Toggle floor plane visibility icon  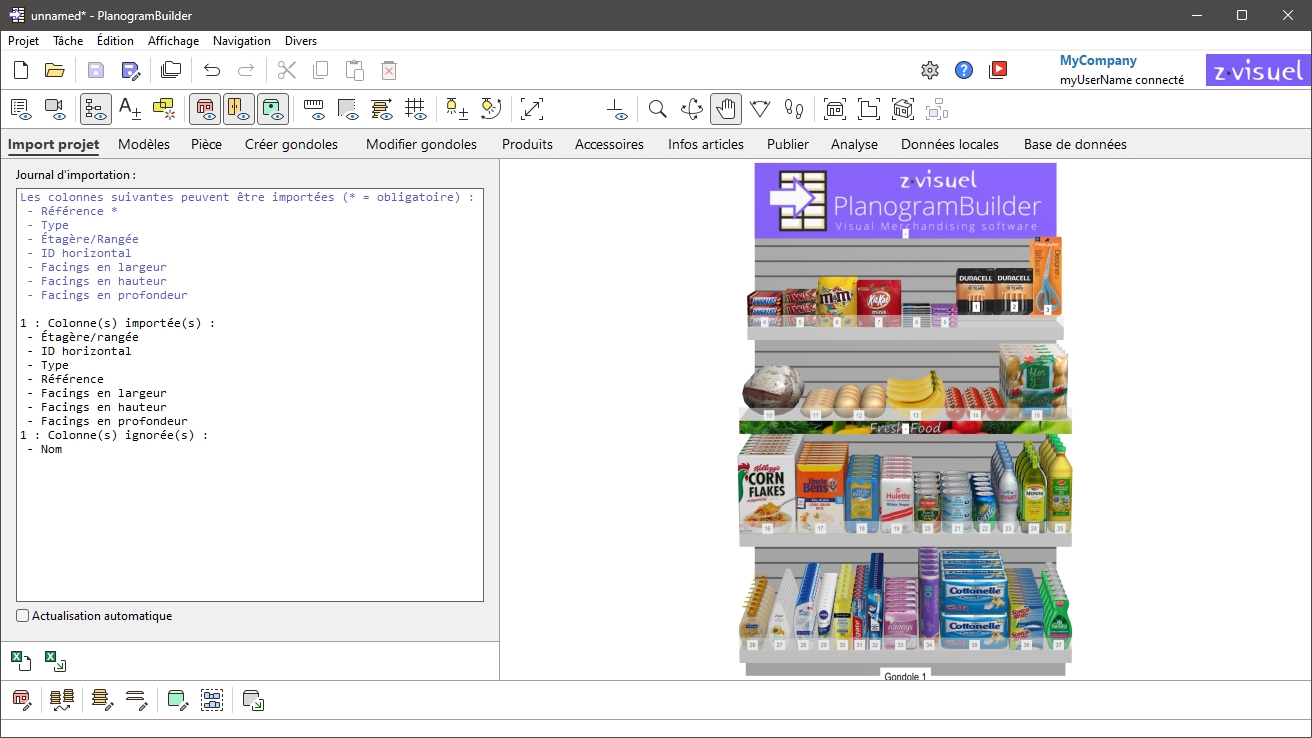(617, 109)
